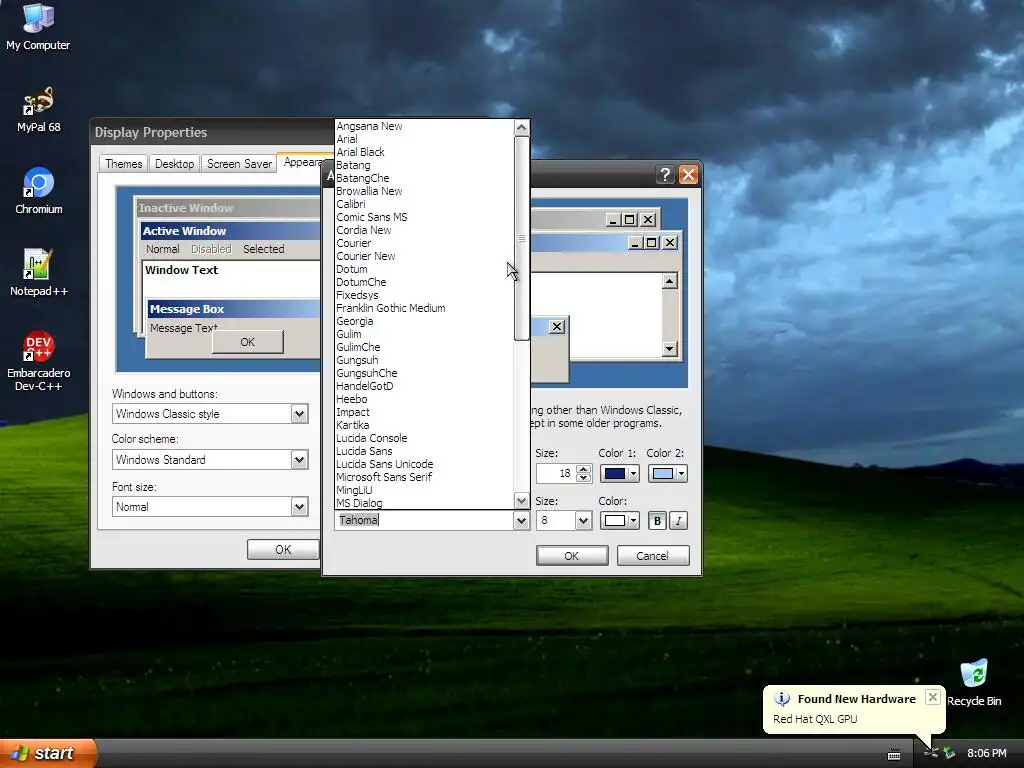1024x768 pixels.
Task: Click the font list scrollbar thumb
Action: (521, 239)
